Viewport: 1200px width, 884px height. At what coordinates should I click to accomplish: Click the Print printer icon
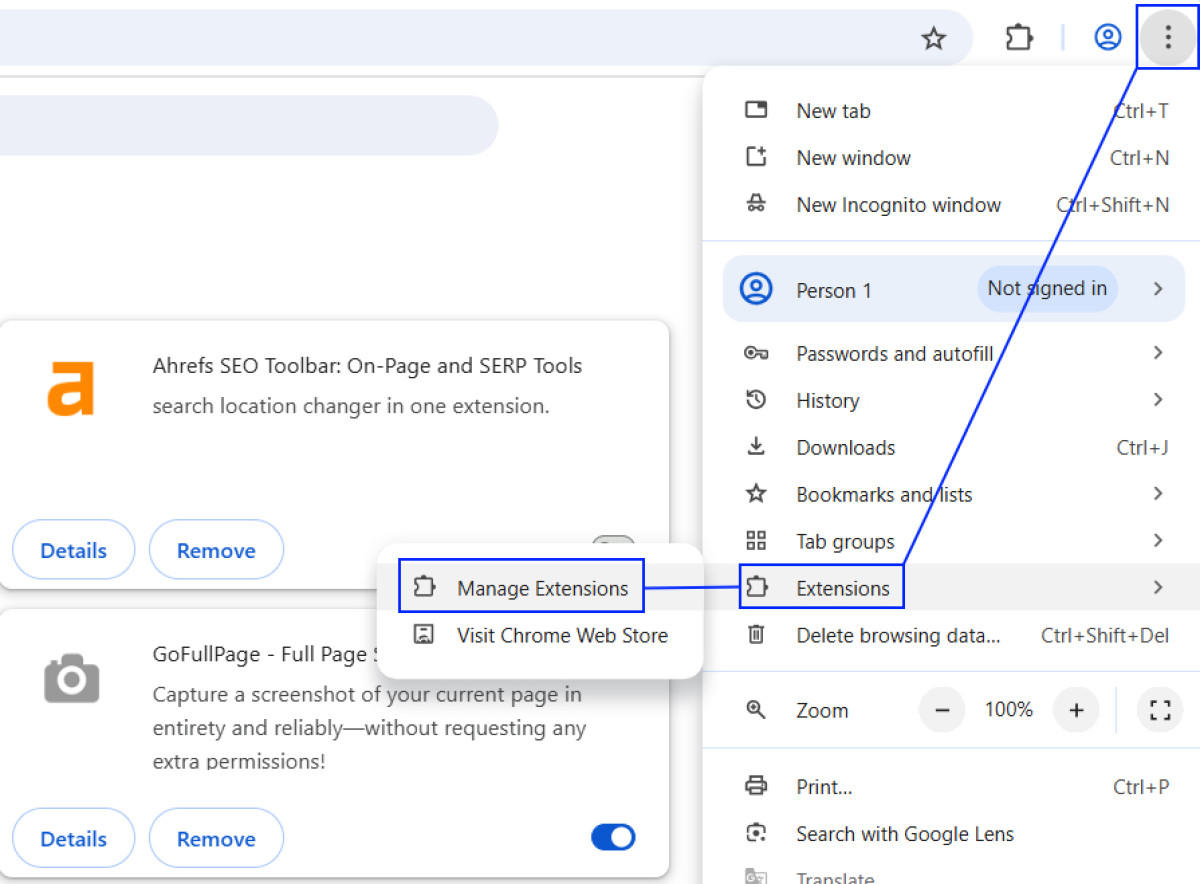pyautogui.click(x=757, y=786)
